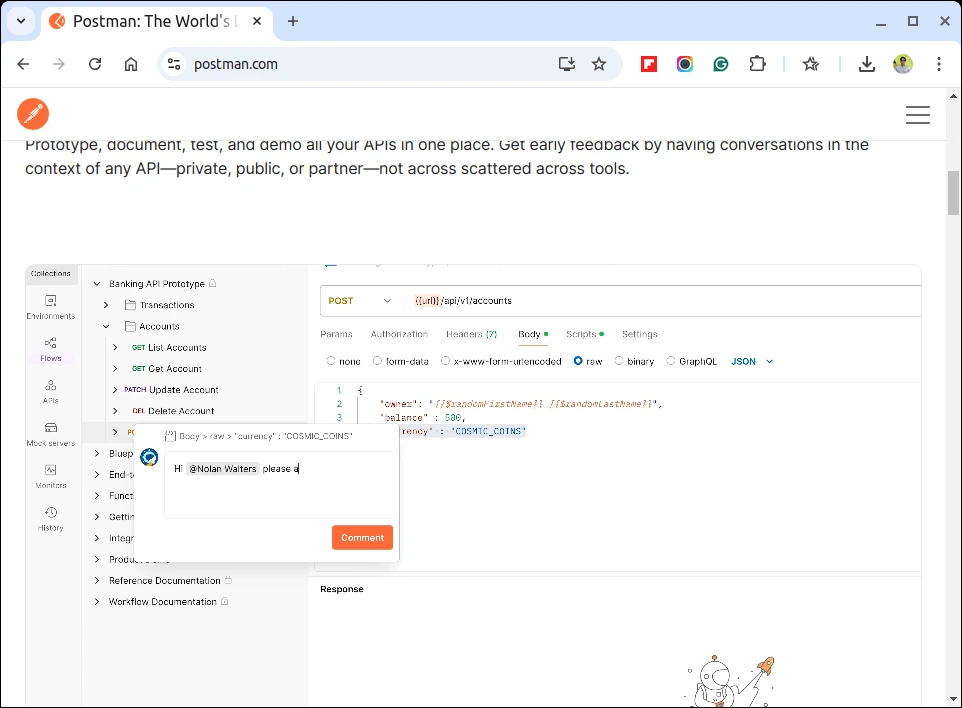
Task: Select the raw body type
Action: (578, 361)
